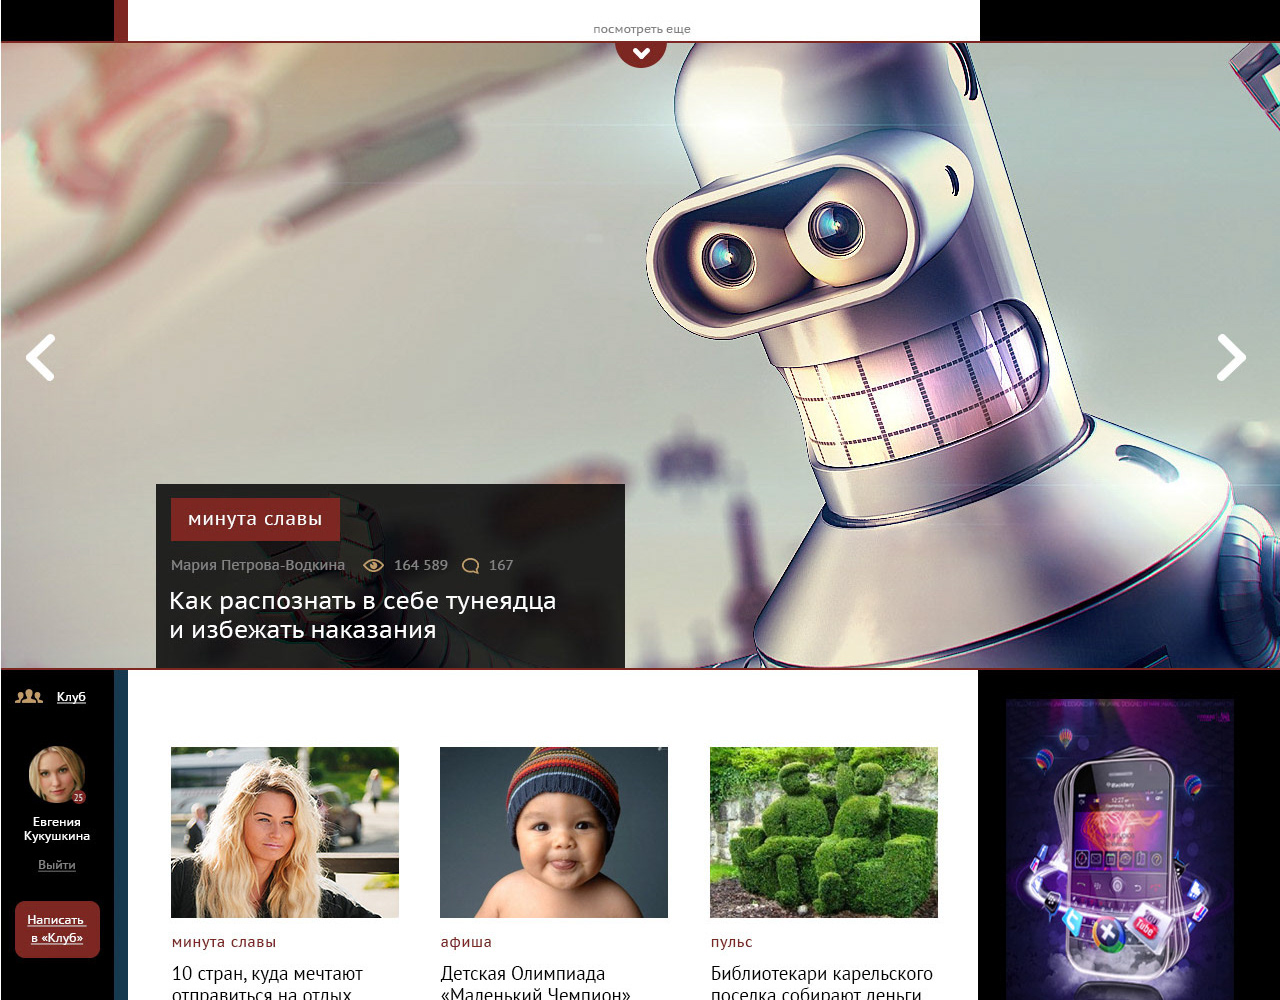Image resolution: width=1280 pixels, height=1000 pixels.
Task: Click the comments bubble icon
Action: pyautogui.click(x=471, y=566)
